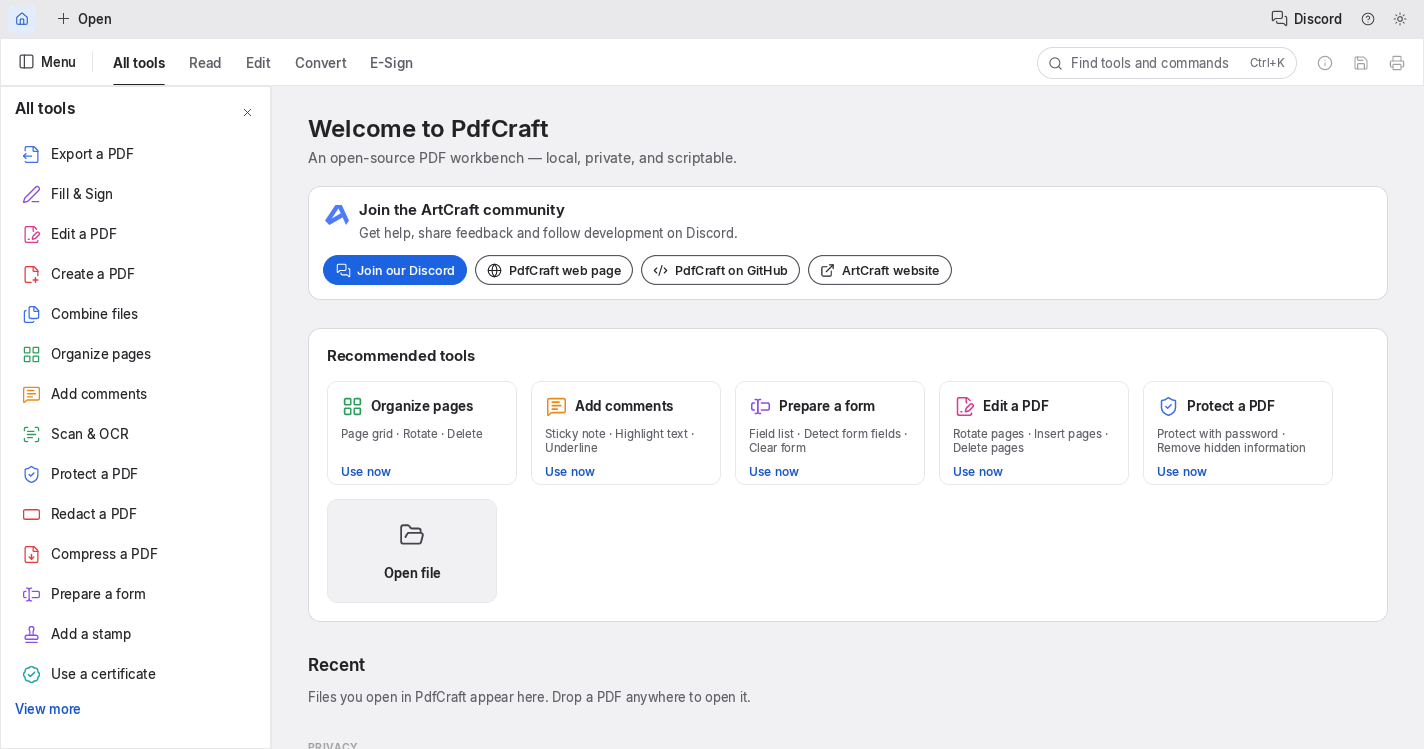Click the save icon in toolbar
This screenshot has height=749, width=1424.
[1361, 63]
